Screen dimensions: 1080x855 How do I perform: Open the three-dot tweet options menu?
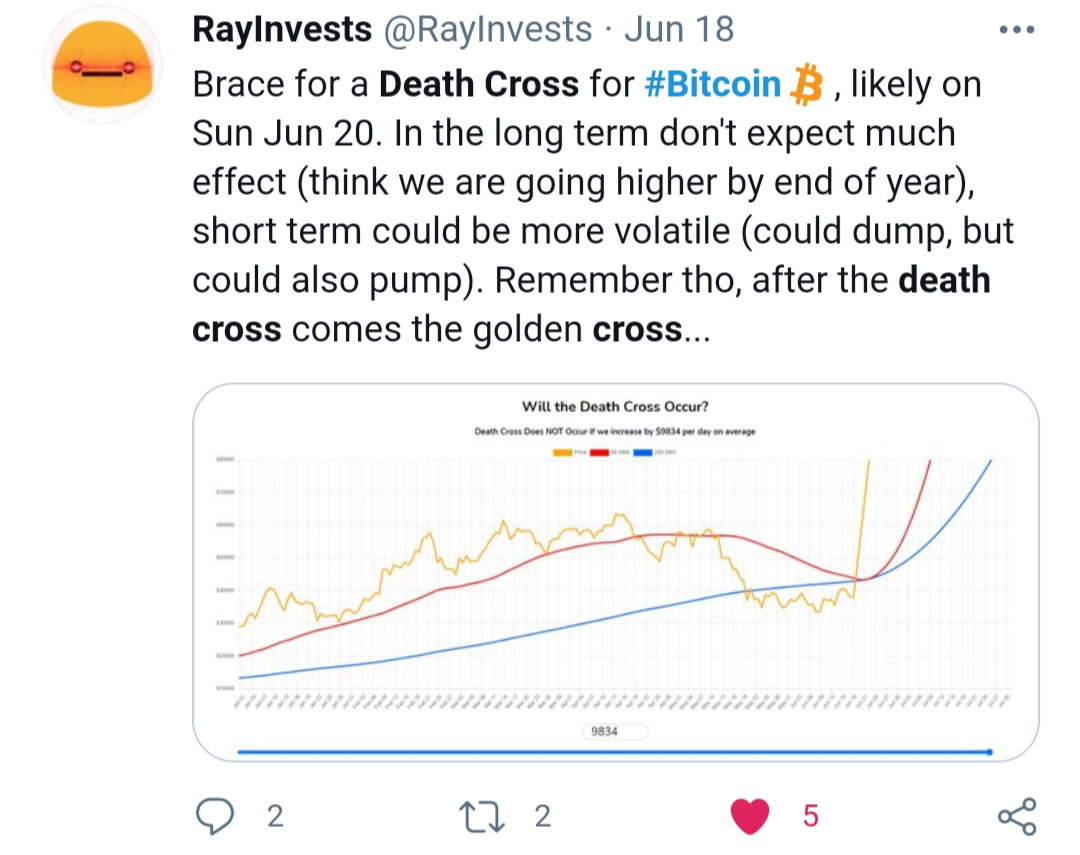click(1017, 30)
